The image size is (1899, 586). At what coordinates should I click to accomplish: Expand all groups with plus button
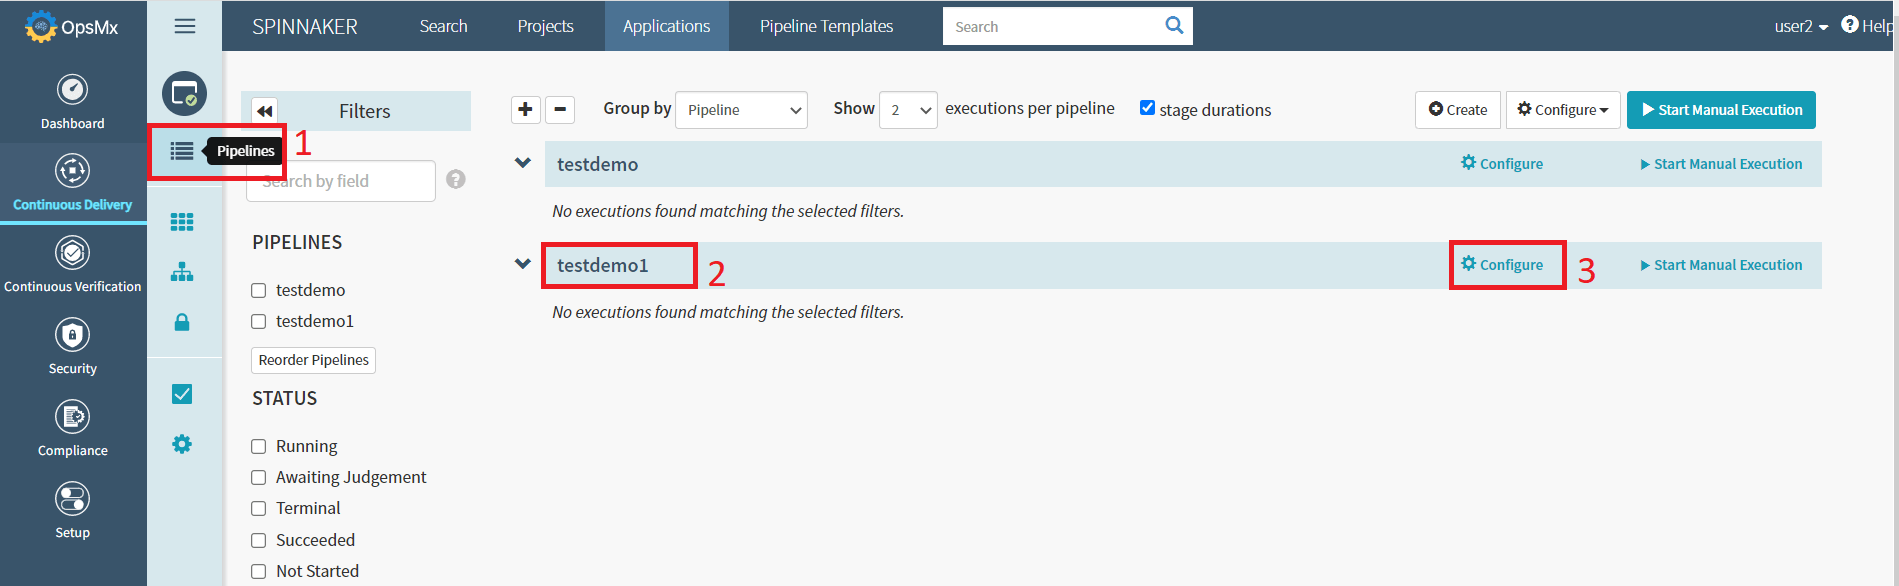[x=525, y=109]
